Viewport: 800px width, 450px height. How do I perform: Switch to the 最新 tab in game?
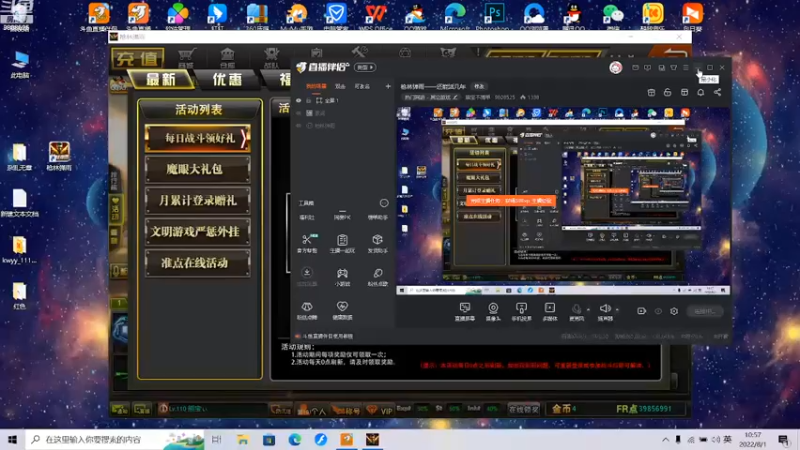(x=161, y=80)
